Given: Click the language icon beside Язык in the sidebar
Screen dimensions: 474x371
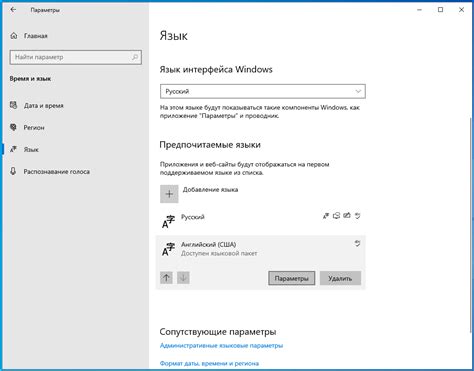Looking at the screenshot, I should tap(13, 149).
